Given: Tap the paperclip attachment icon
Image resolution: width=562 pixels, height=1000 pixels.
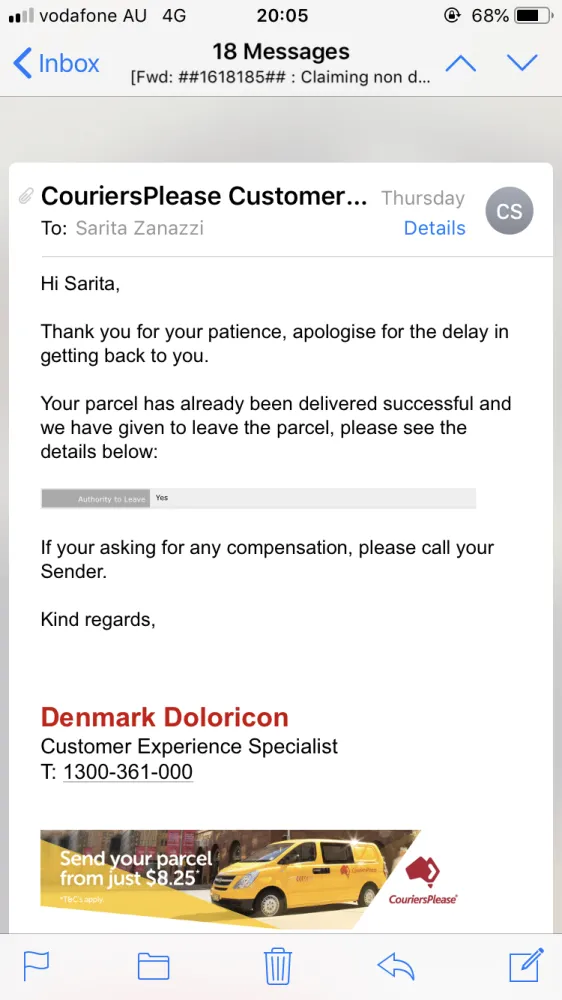Looking at the screenshot, I should point(26,196).
